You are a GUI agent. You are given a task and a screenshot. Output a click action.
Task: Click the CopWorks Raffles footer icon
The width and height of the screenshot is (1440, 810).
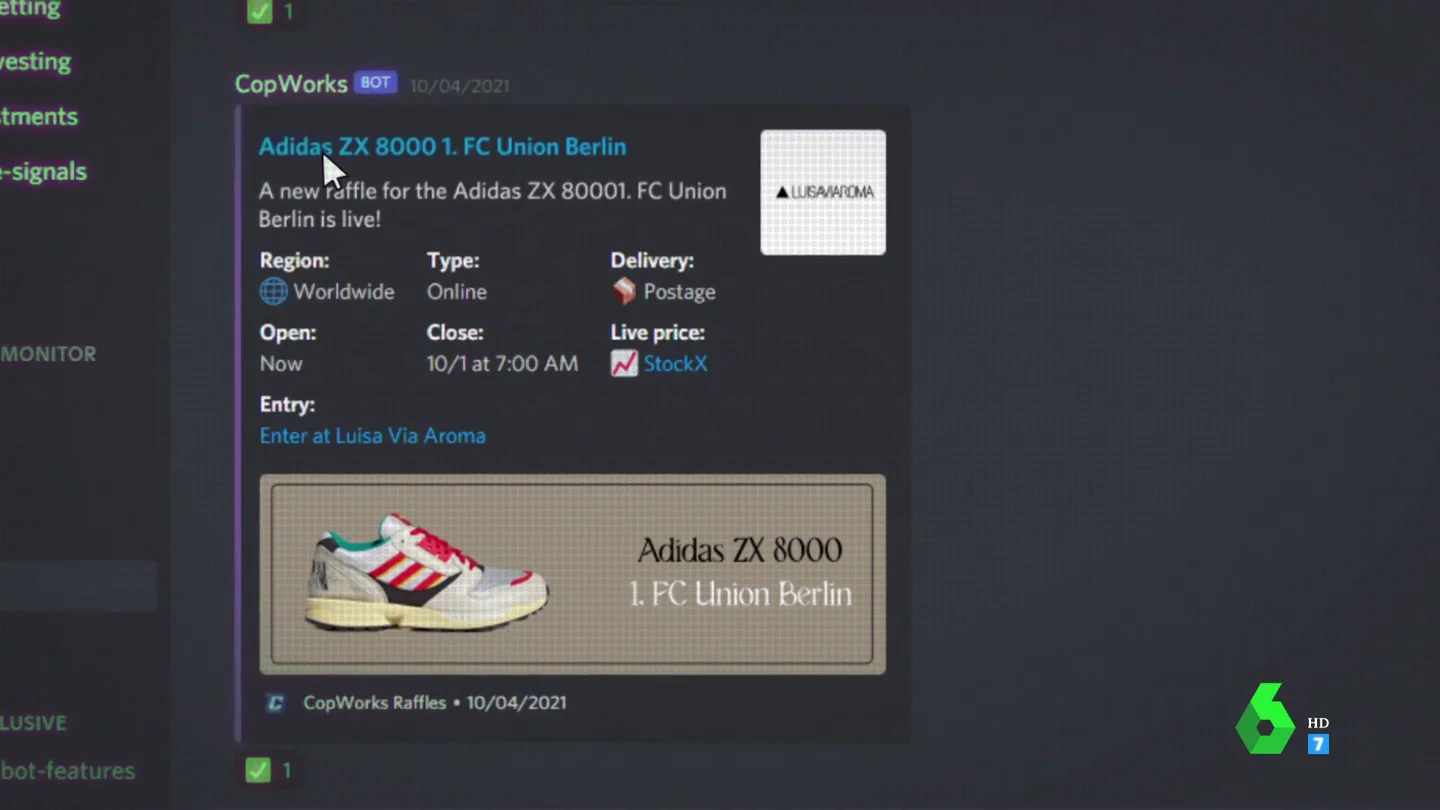tap(275, 703)
